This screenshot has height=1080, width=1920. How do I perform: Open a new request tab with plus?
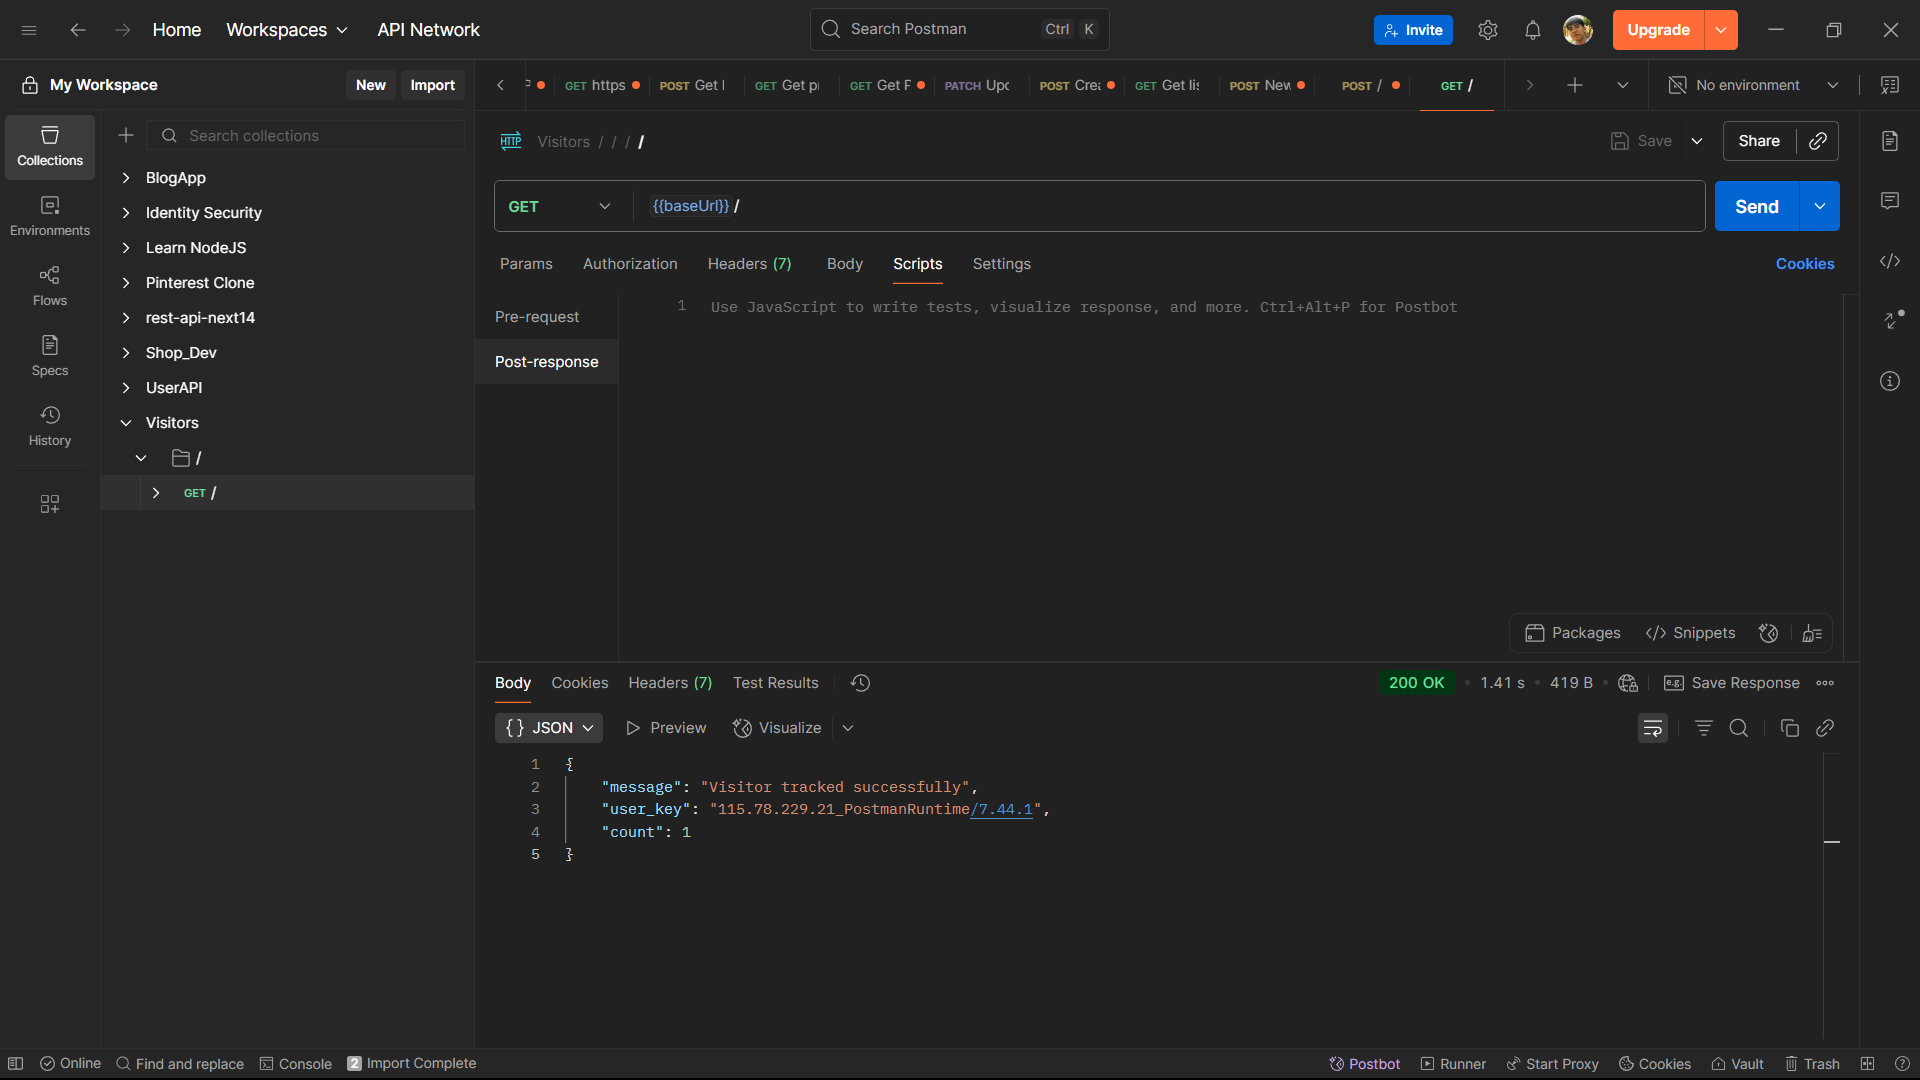1575,85
